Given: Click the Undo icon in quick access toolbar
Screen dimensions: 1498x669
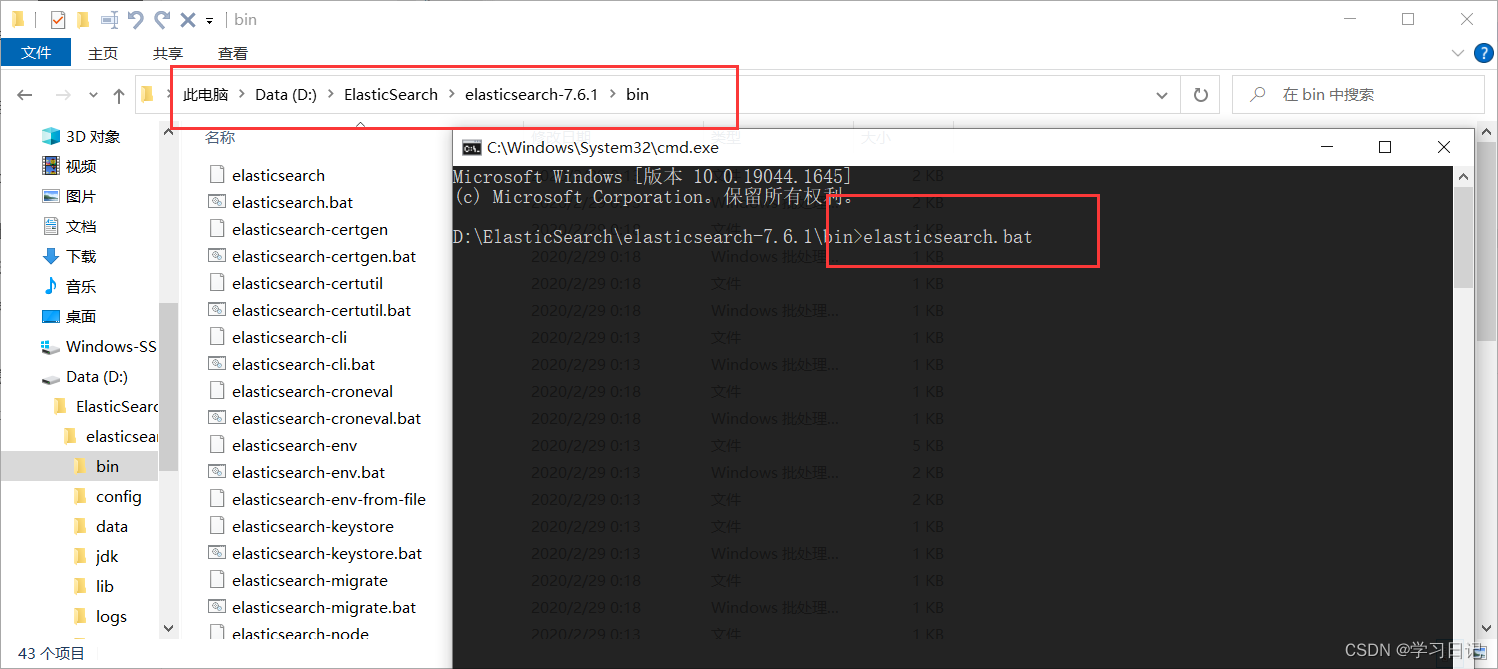Looking at the screenshot, I should pos(136,19).
